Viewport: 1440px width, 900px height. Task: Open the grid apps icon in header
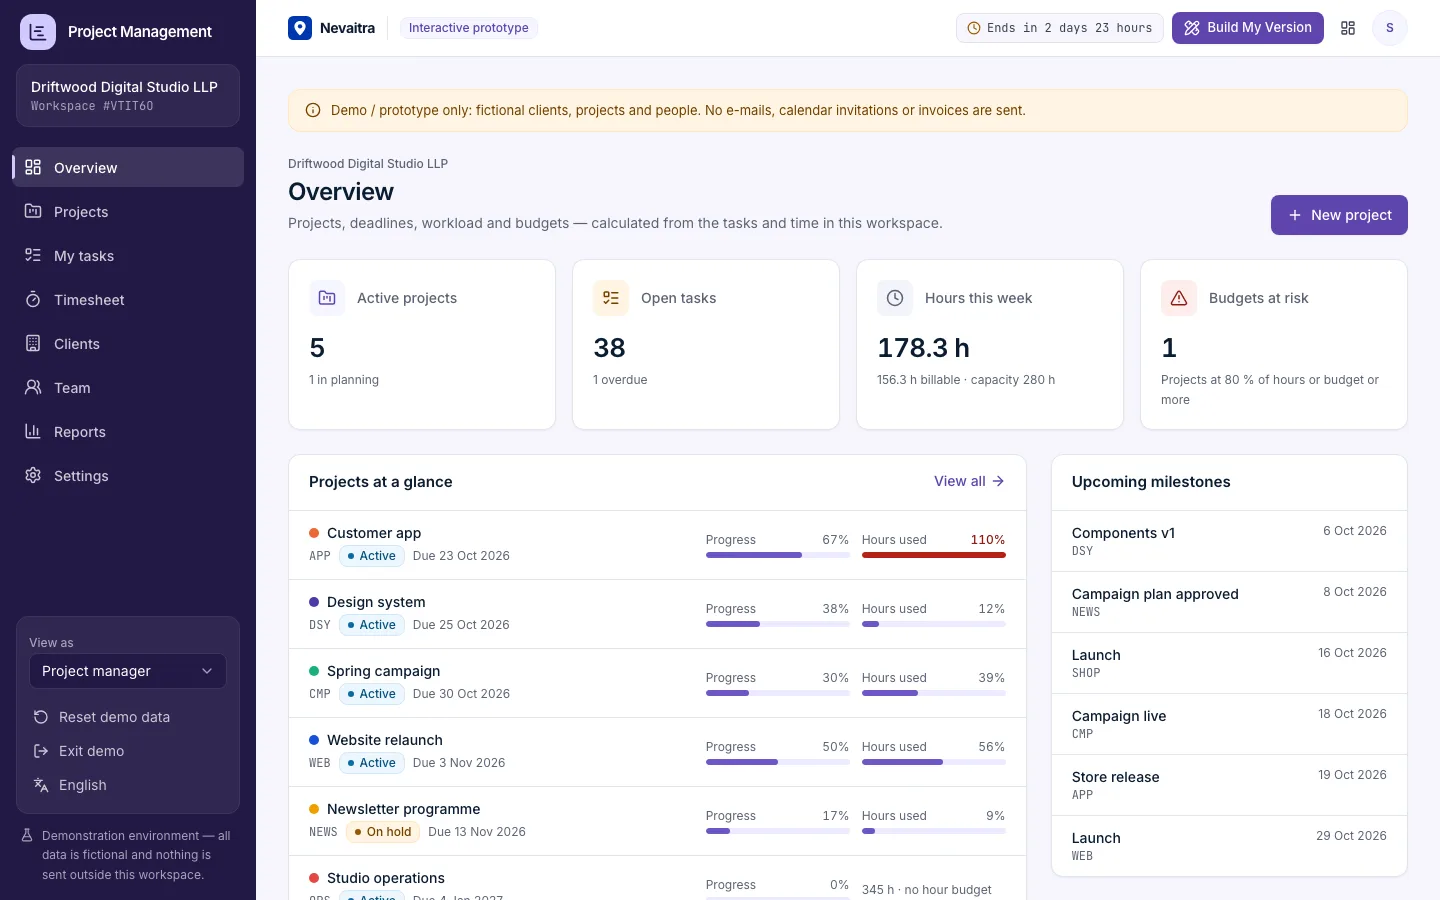coord(1348,28)
